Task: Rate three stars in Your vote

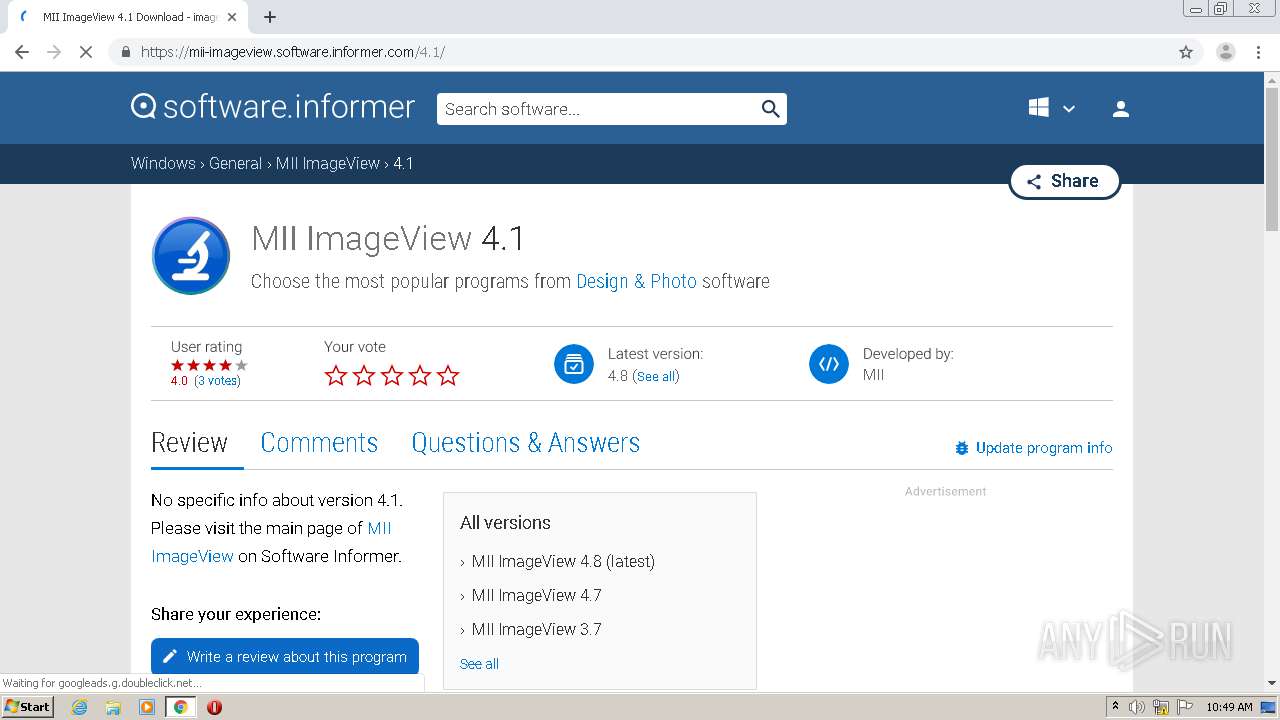Action: tap(392, 376)
